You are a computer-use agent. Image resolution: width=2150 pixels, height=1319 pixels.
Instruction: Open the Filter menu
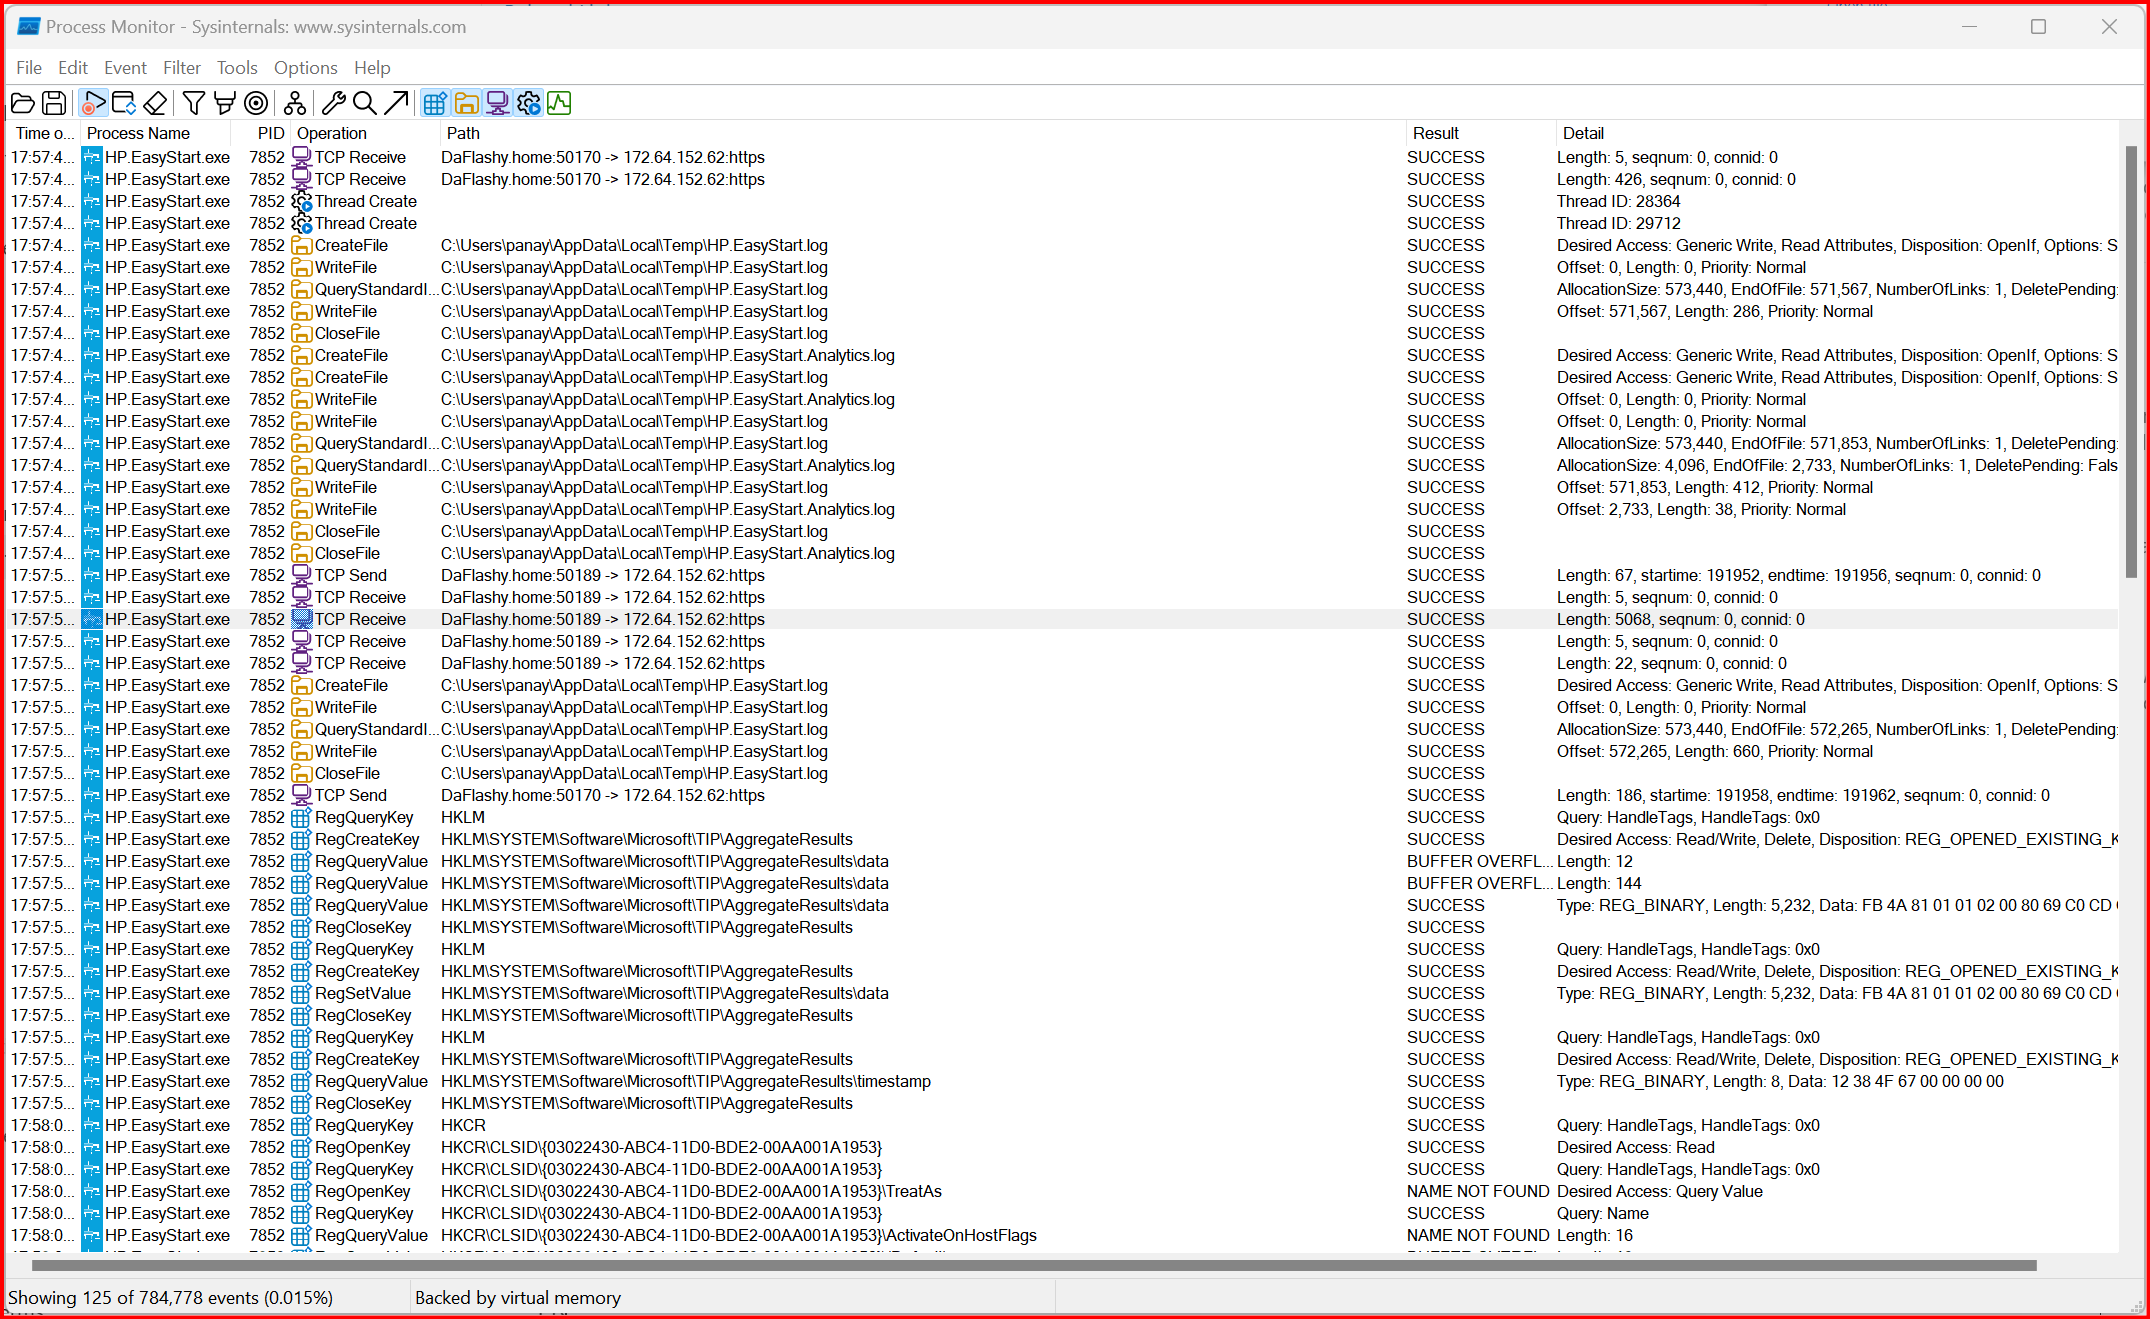point(182,68)
